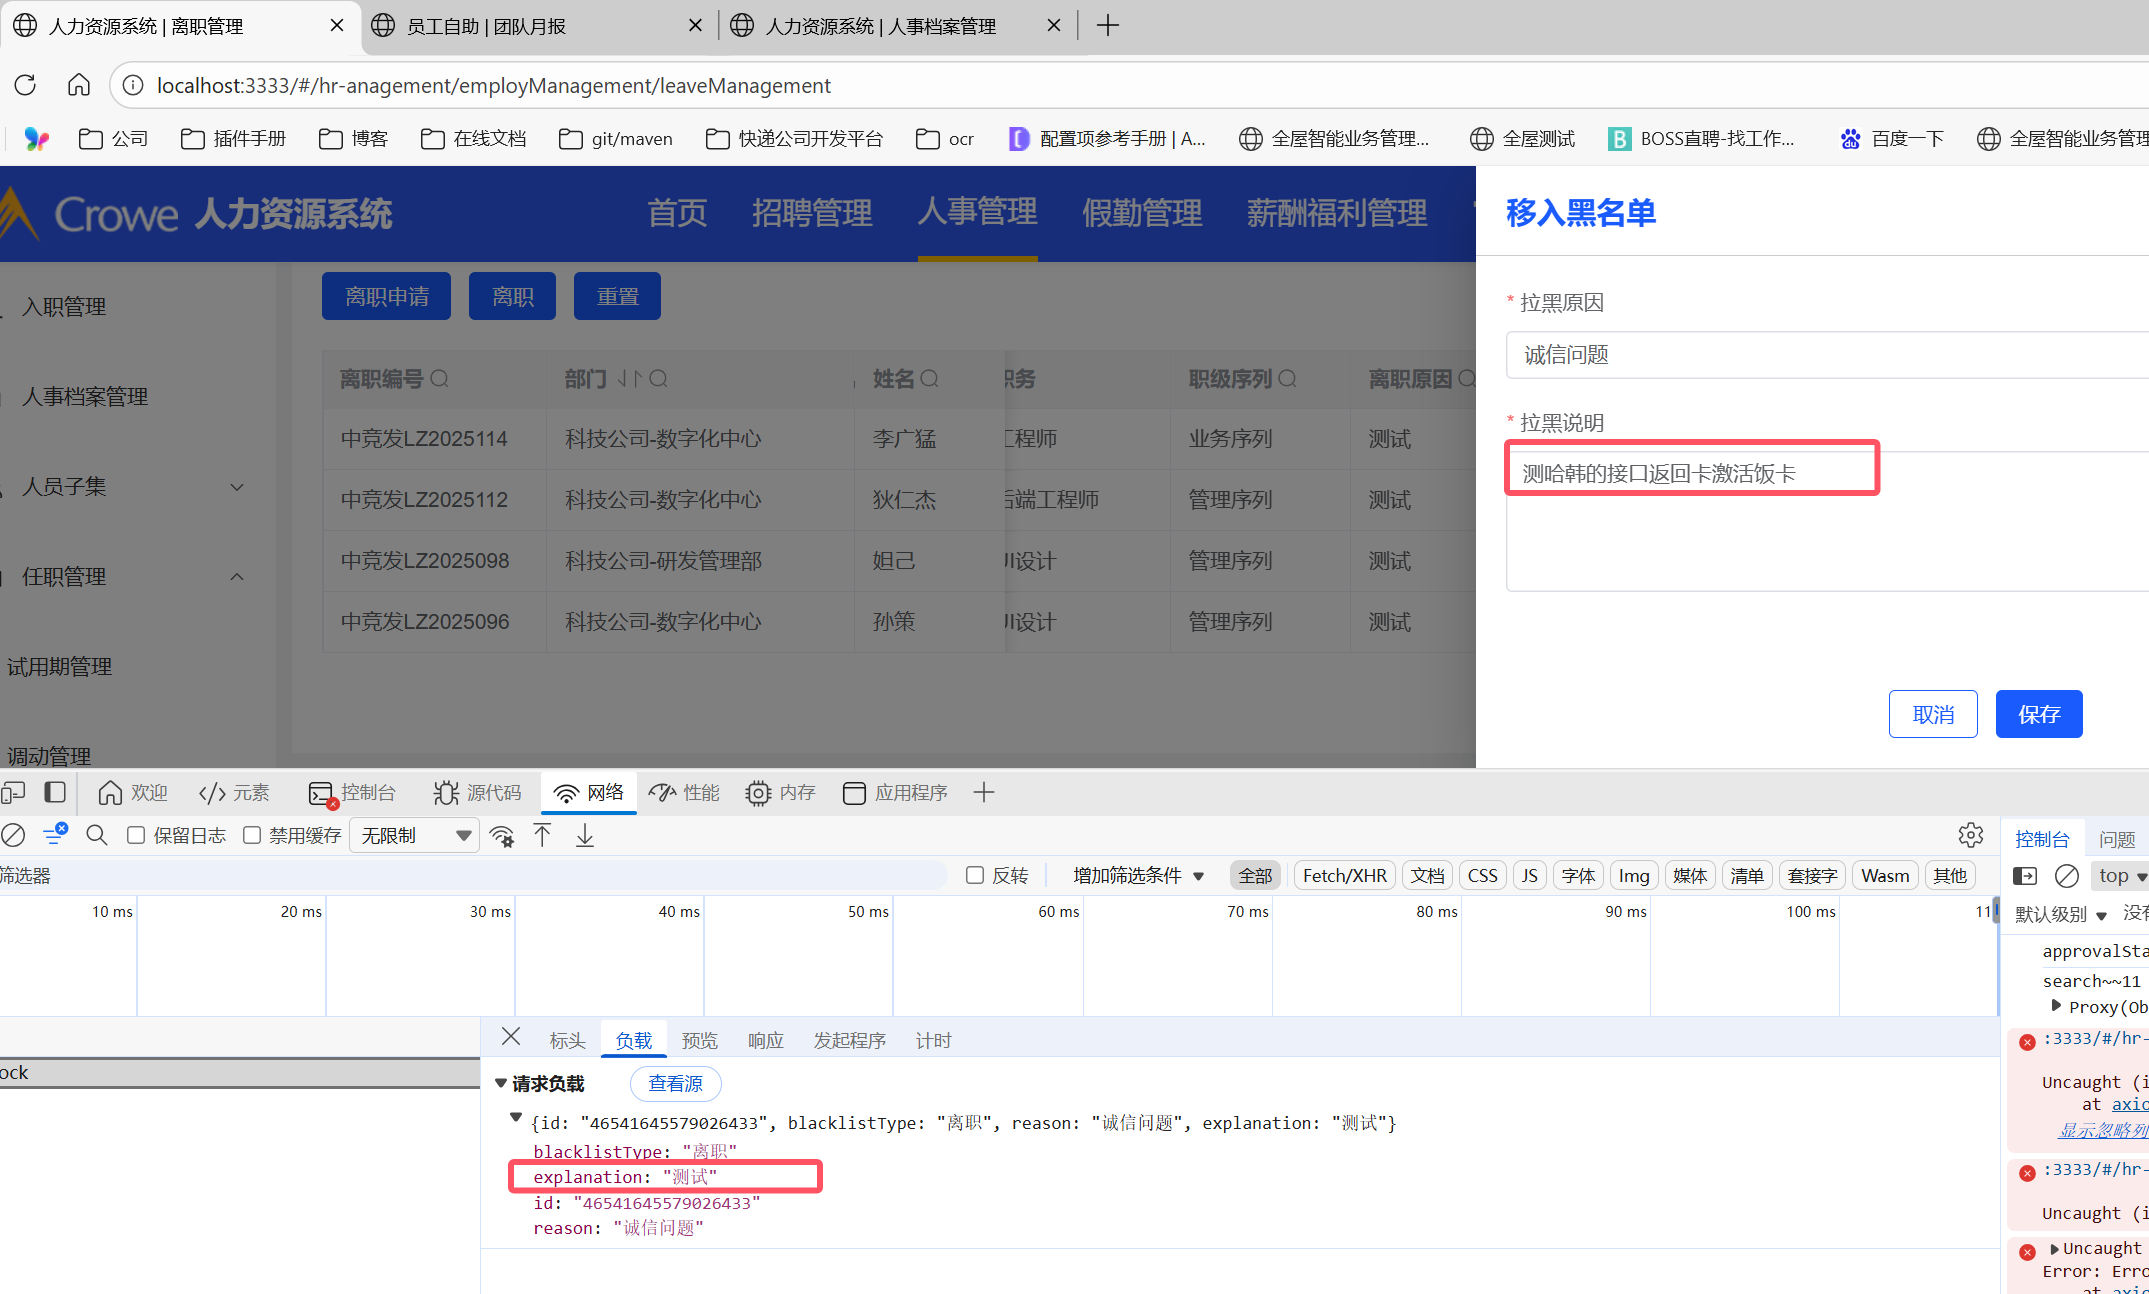Toggle the 反转 filter checkbox

click(975, 875)
